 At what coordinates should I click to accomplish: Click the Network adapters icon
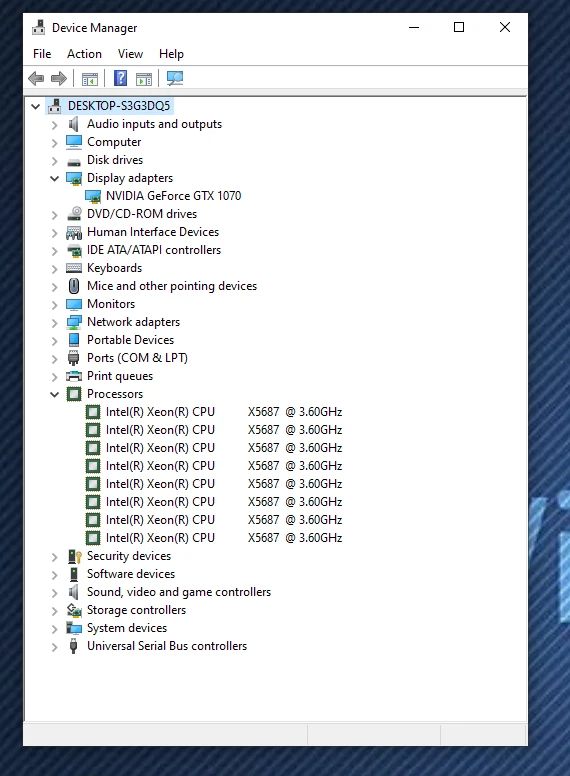point(74,322)
